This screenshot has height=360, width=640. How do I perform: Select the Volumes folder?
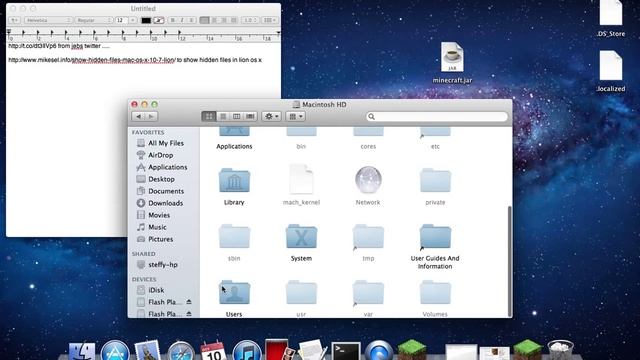435,292
